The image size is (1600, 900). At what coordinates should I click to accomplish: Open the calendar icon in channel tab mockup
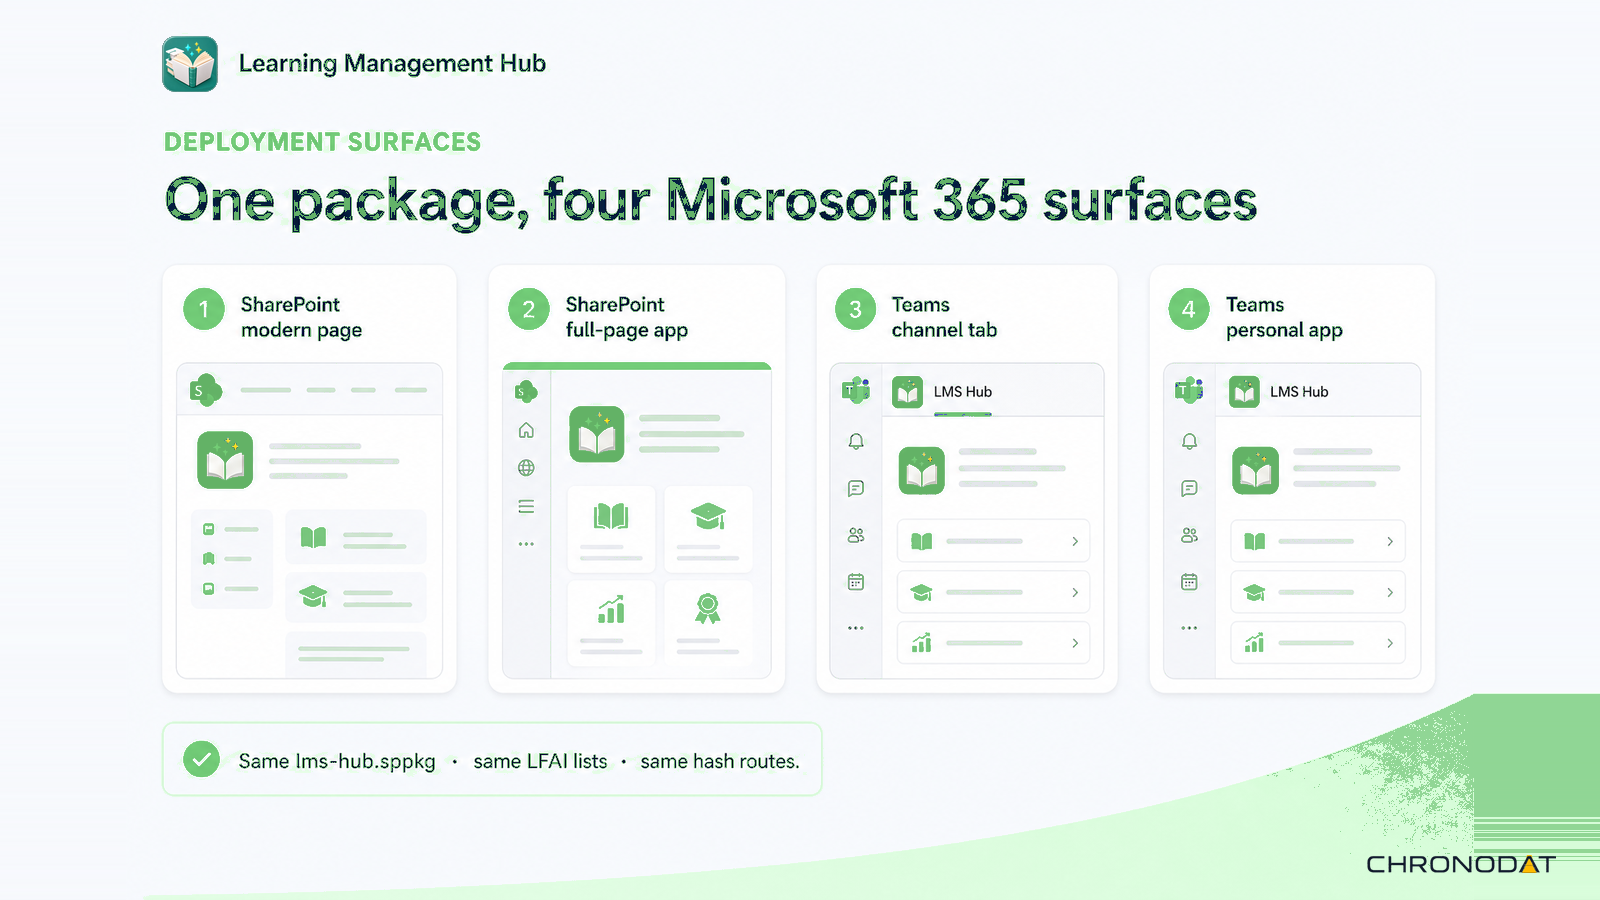(856, 582)
